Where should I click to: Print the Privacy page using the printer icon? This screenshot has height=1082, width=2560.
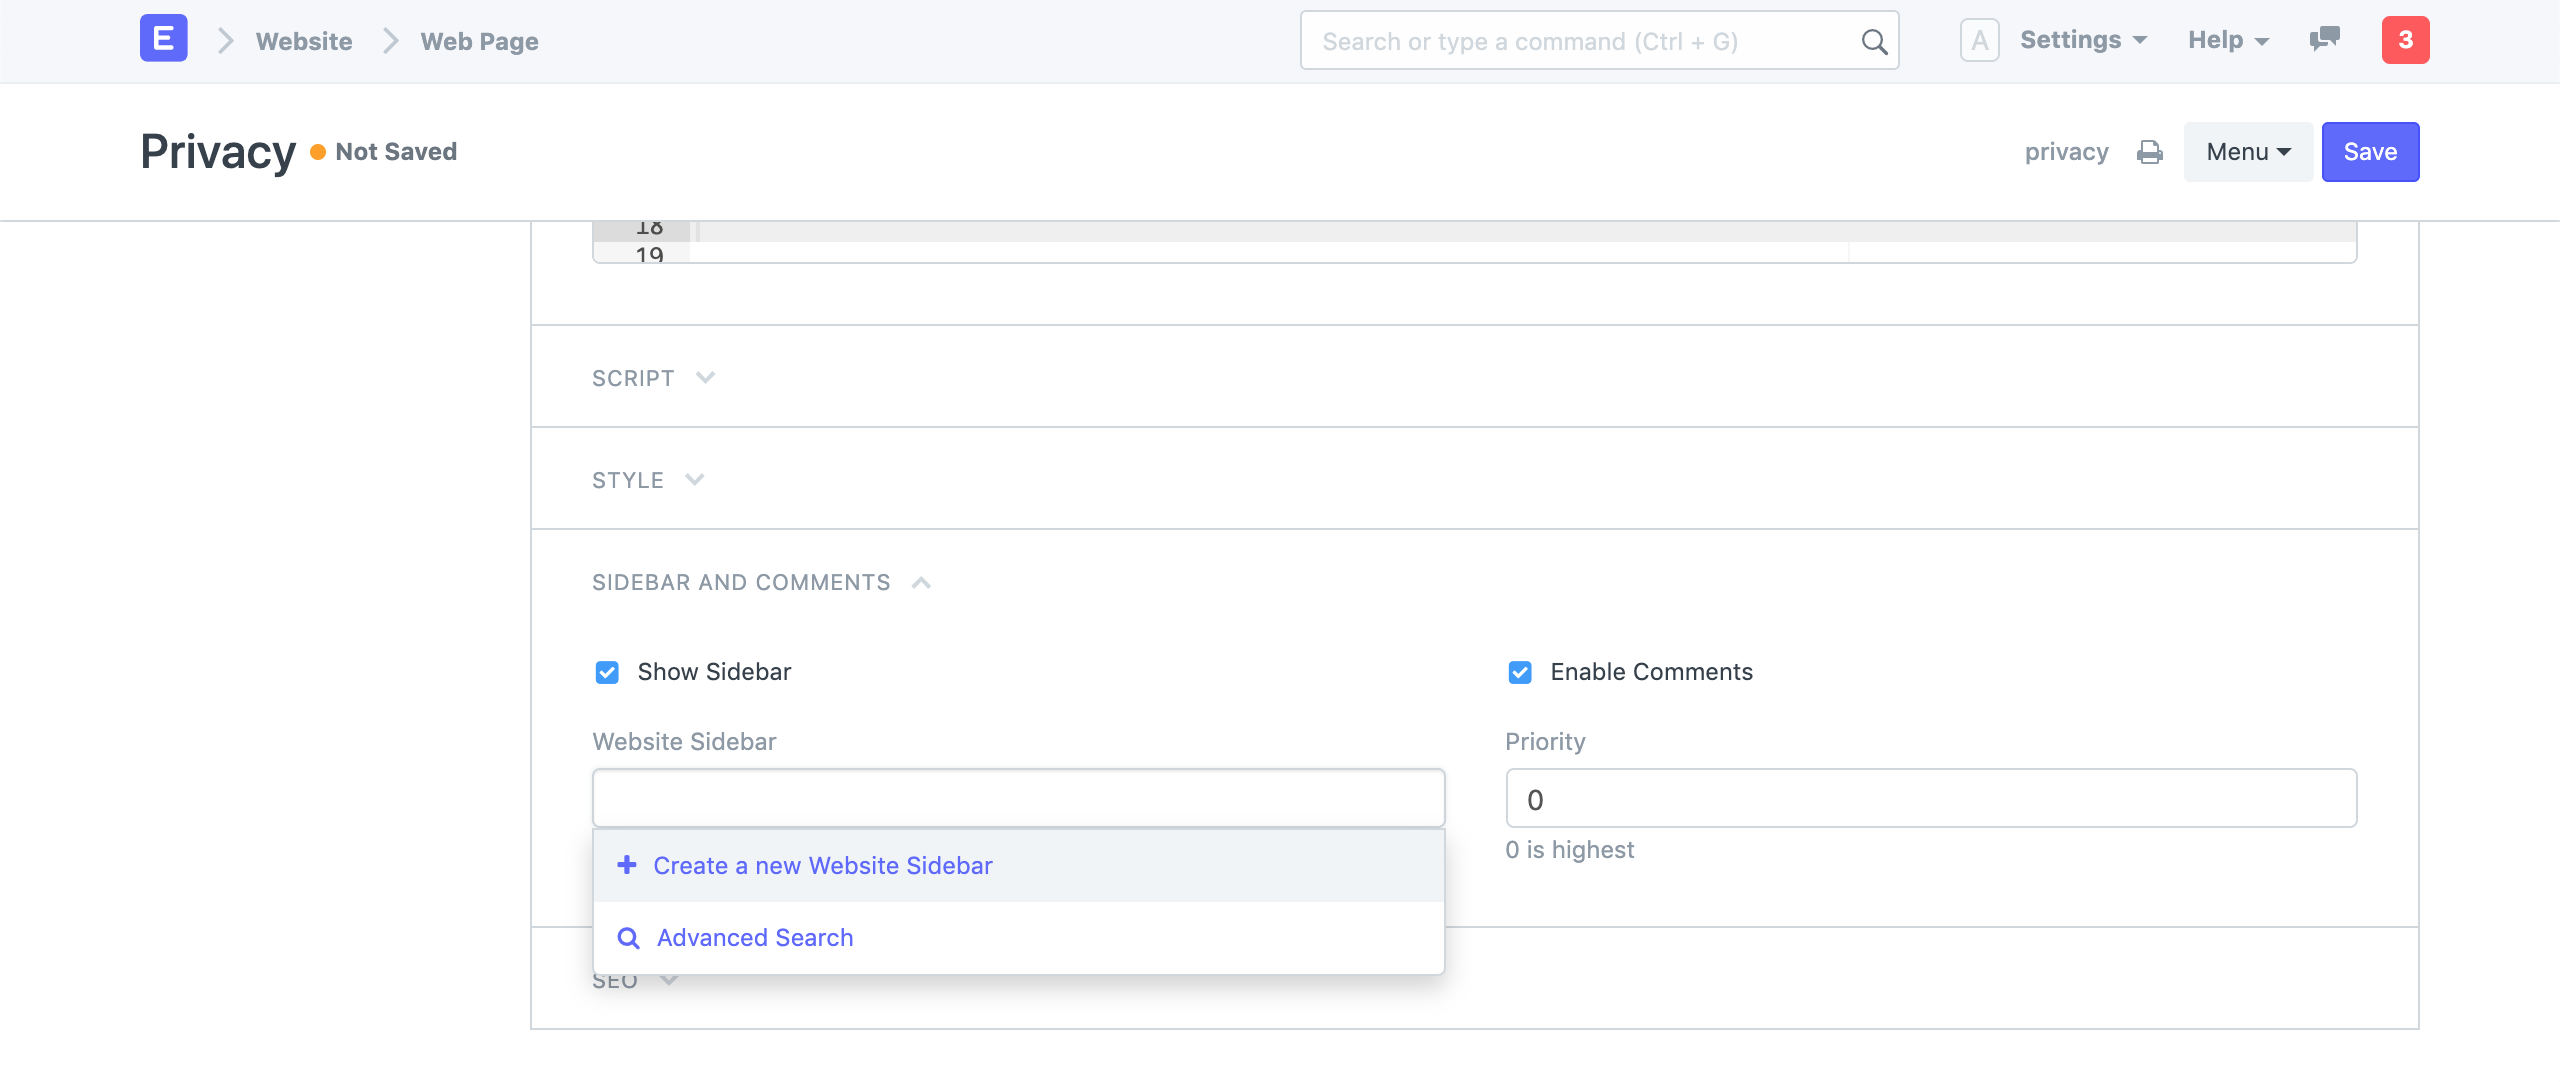[x=2150, y=151]
